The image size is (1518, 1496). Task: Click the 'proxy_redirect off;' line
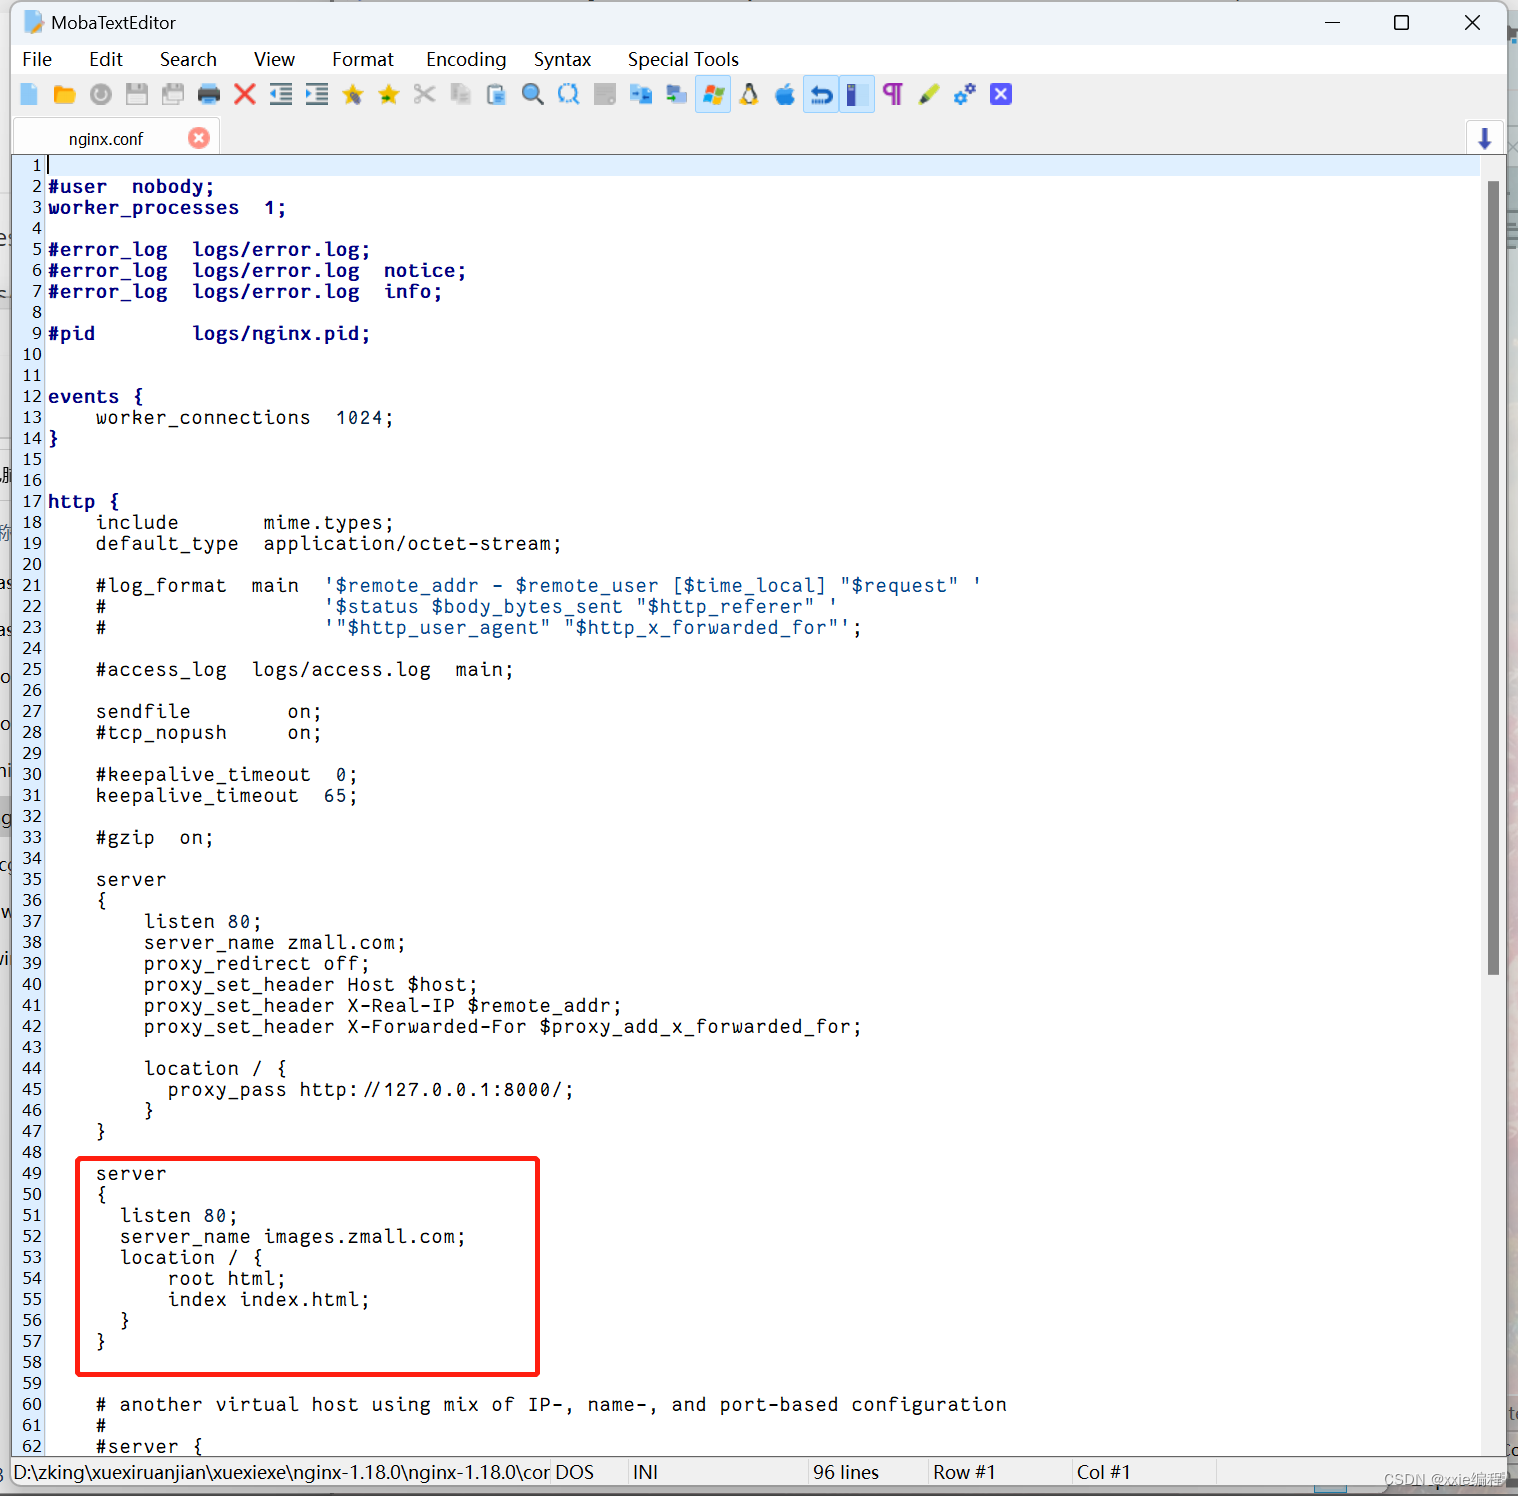pos(257,964)
